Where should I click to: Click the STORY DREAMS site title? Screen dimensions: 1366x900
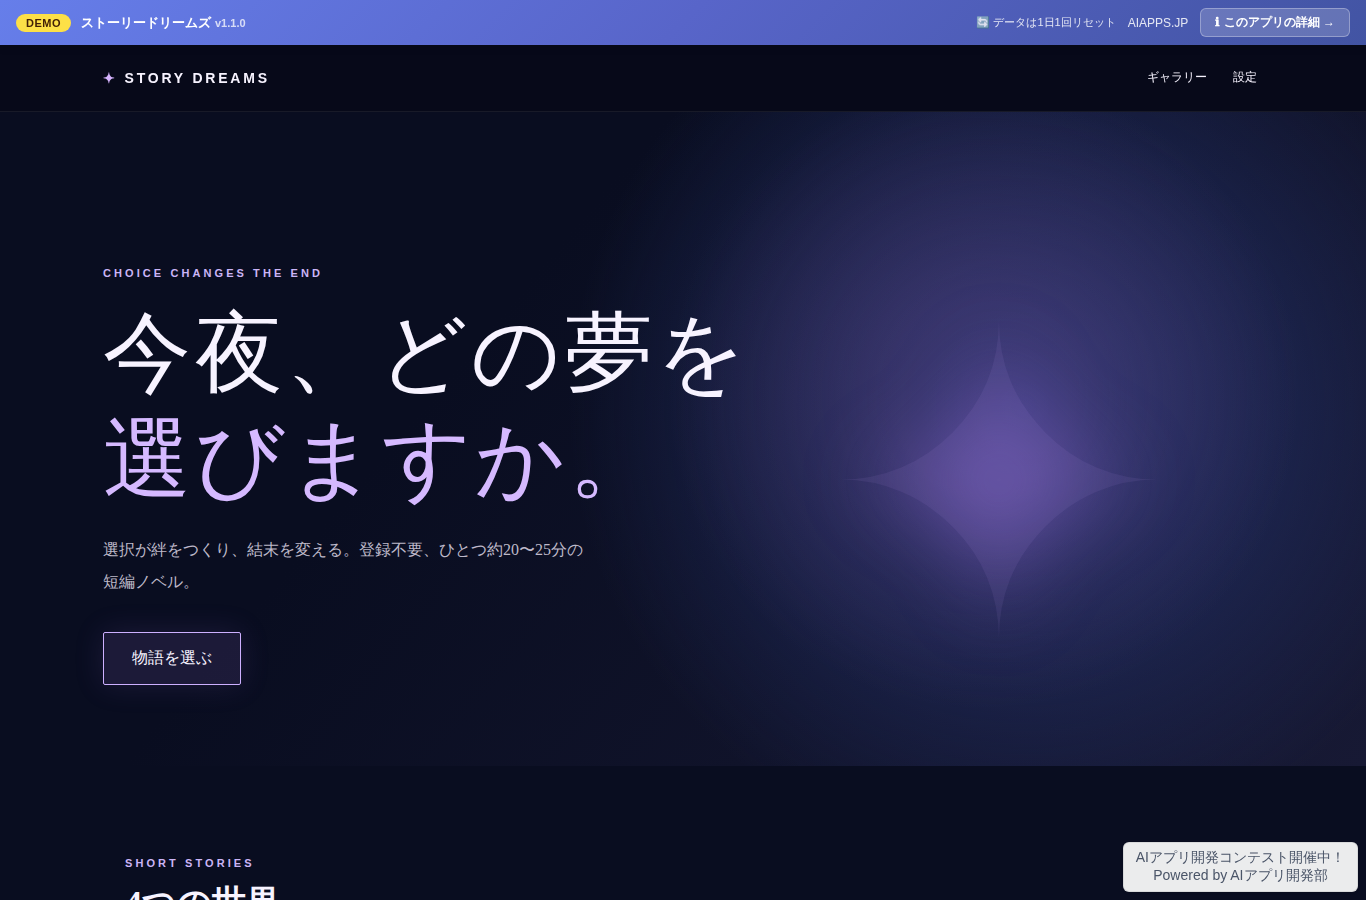click(197, 78)
